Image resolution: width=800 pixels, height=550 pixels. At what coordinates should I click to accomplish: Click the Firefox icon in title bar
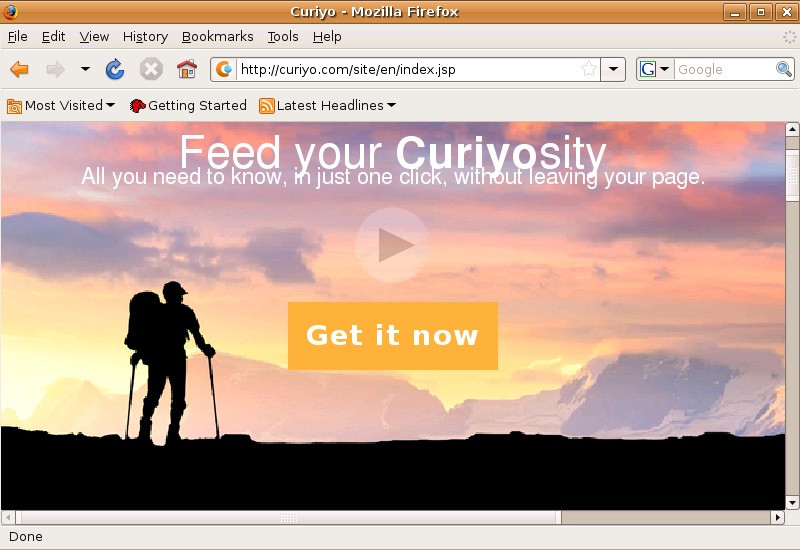pyautogui.click(x=10, y=11)
